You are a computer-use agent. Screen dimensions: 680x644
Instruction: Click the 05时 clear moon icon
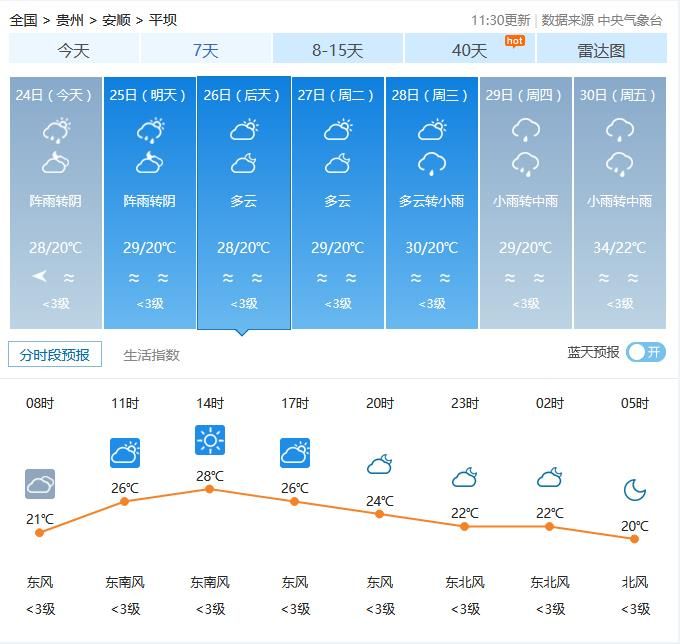634,490
